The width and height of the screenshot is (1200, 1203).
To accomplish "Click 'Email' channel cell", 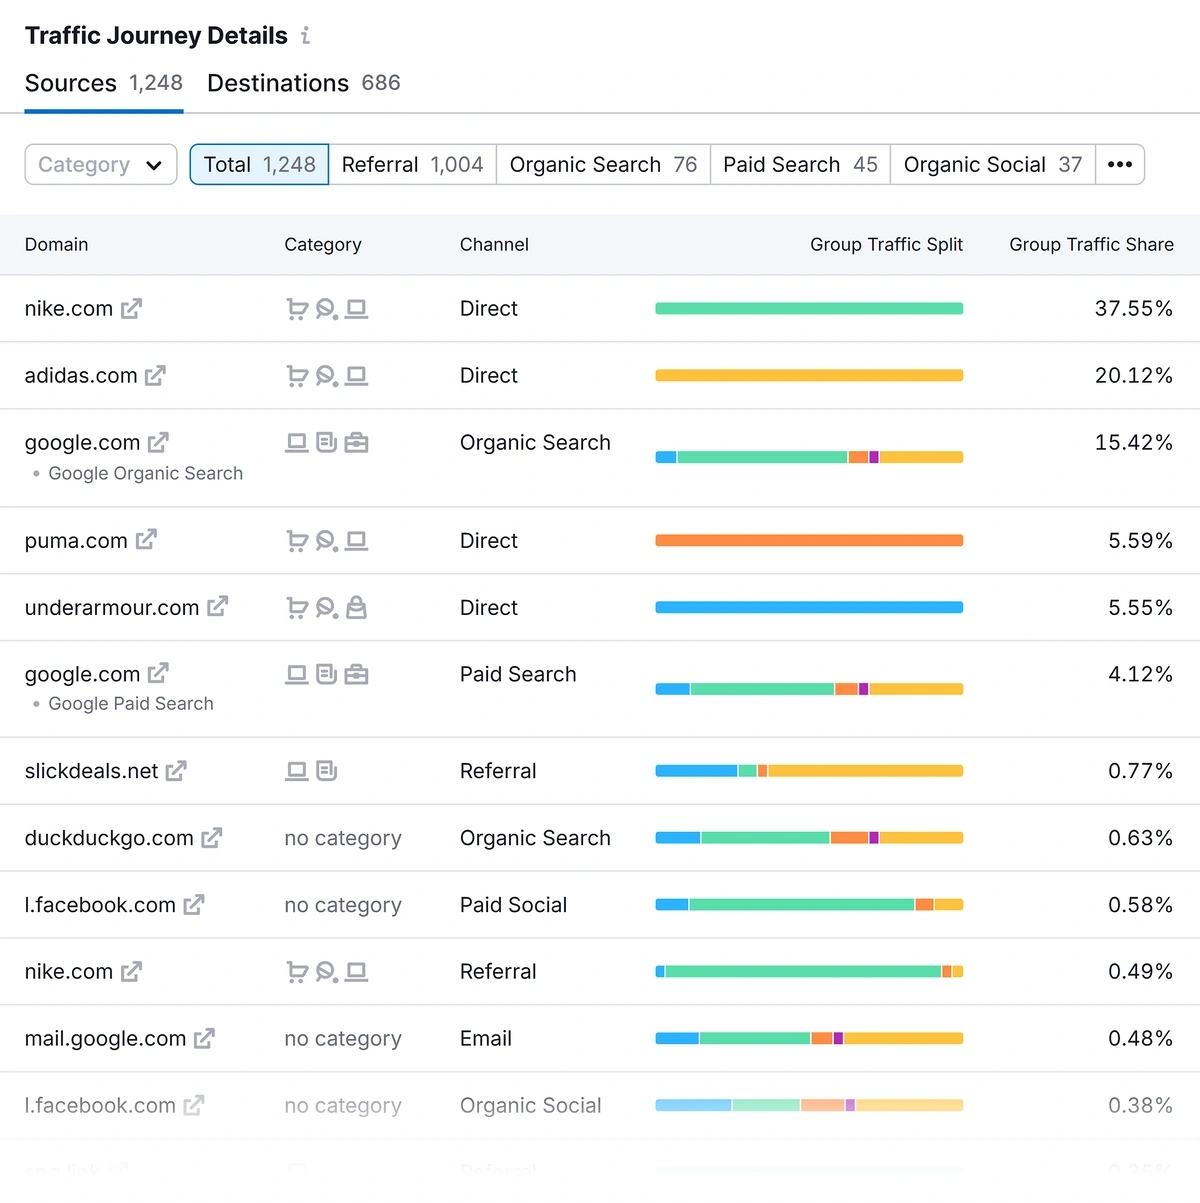I will [486, 1039].
